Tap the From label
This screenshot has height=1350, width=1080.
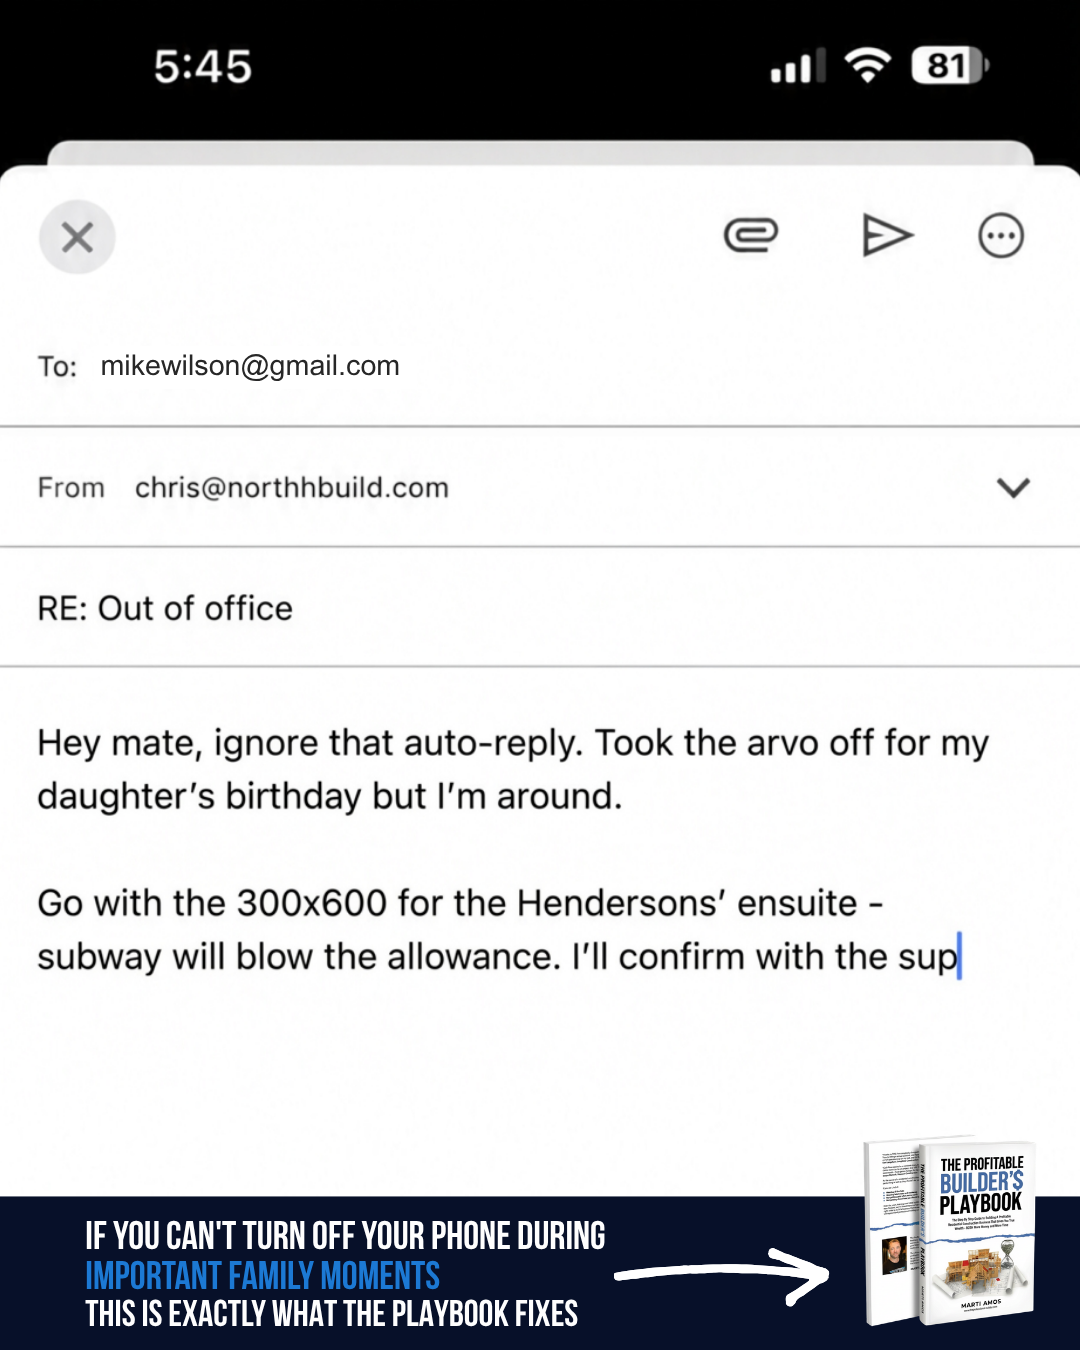71,488
